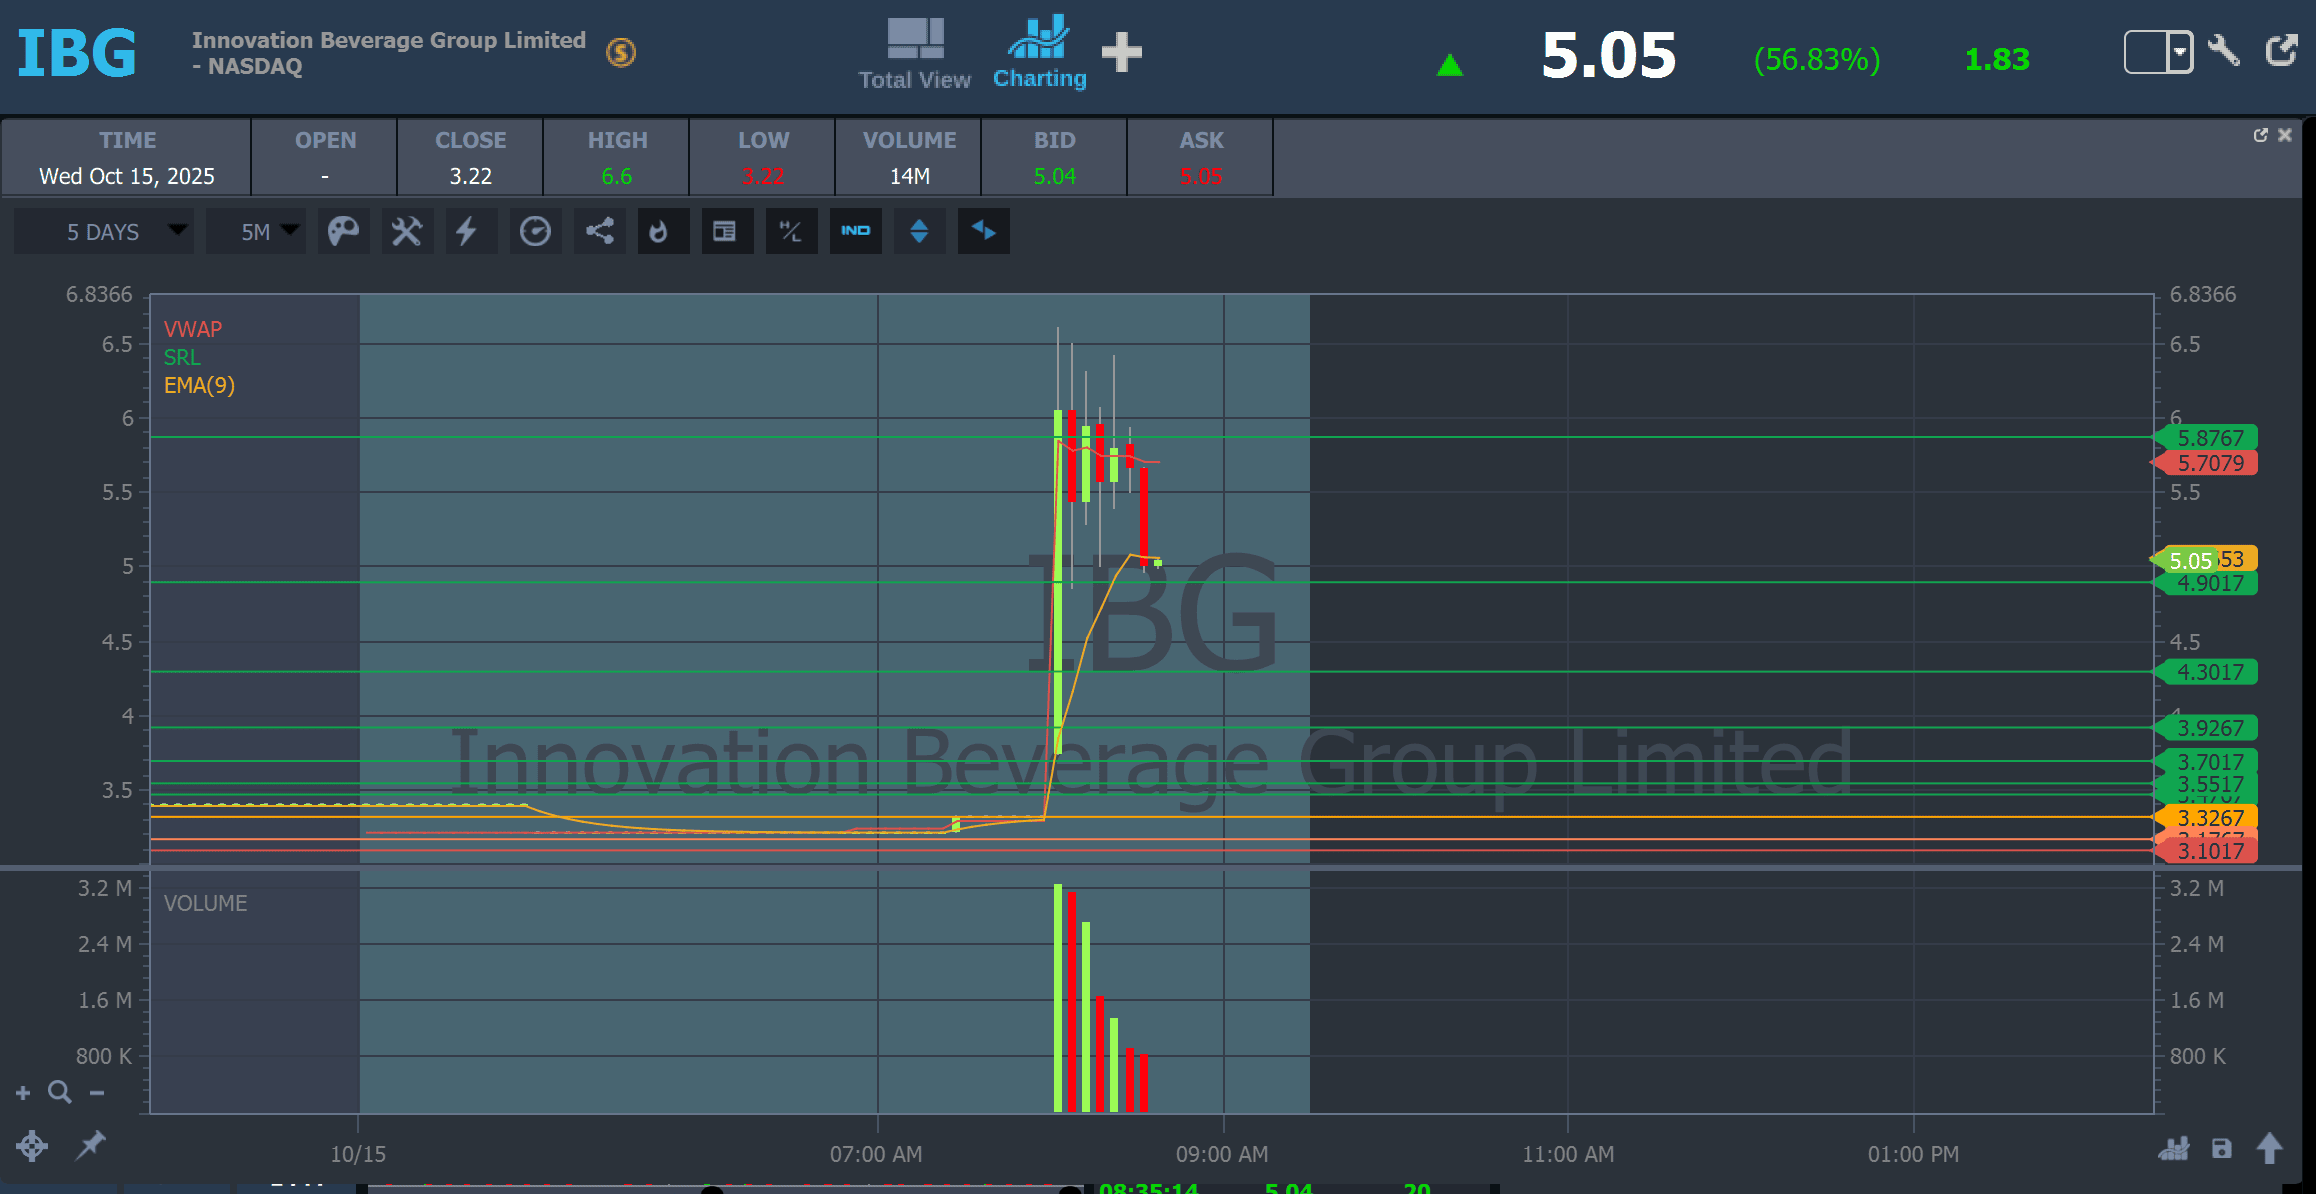Save chart with the floppy disk icon
Screen dimensions: 2316x1194
click(2221, 1149)
